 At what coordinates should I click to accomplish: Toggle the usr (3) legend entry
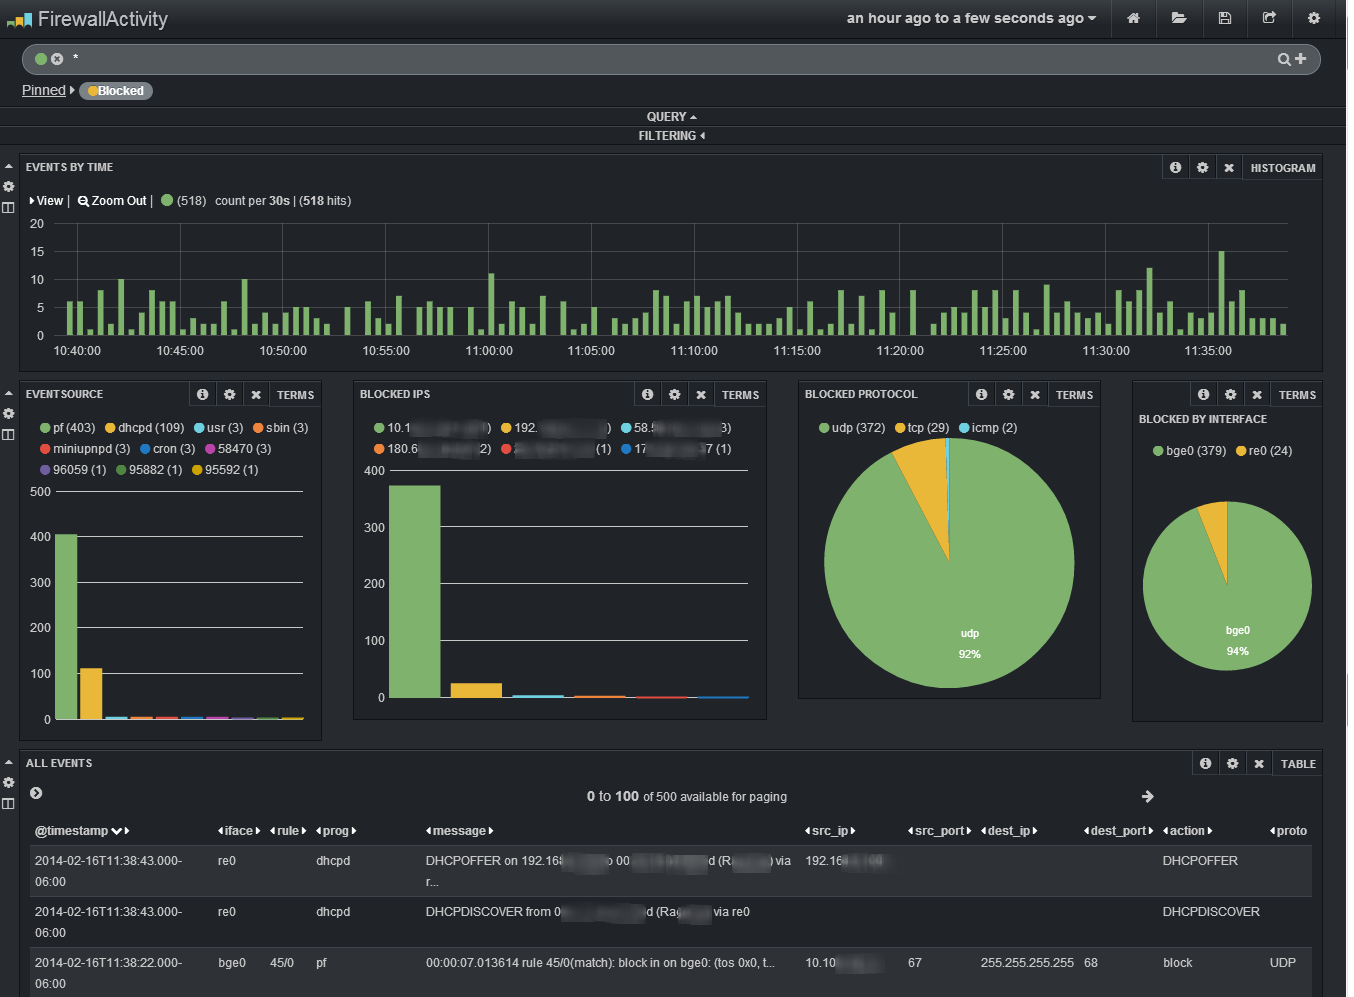coord(219,428)
